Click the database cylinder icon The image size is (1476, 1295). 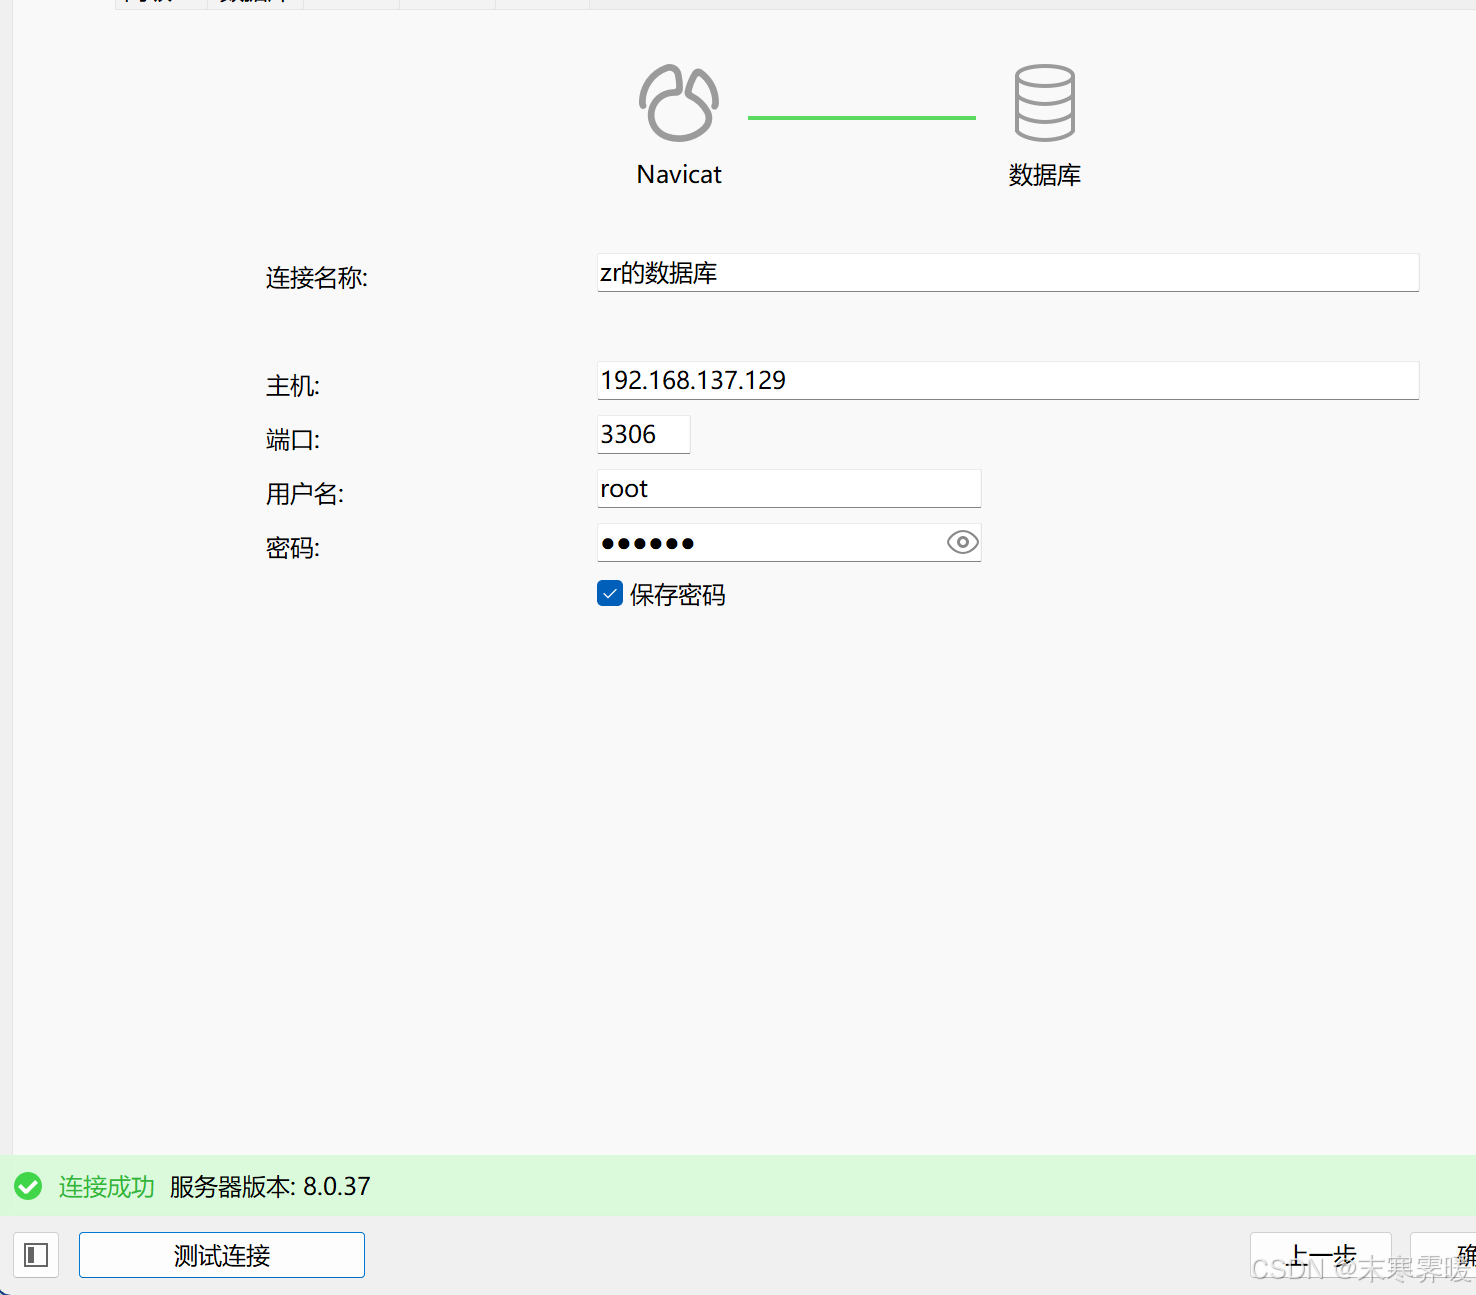(1045, 103)
